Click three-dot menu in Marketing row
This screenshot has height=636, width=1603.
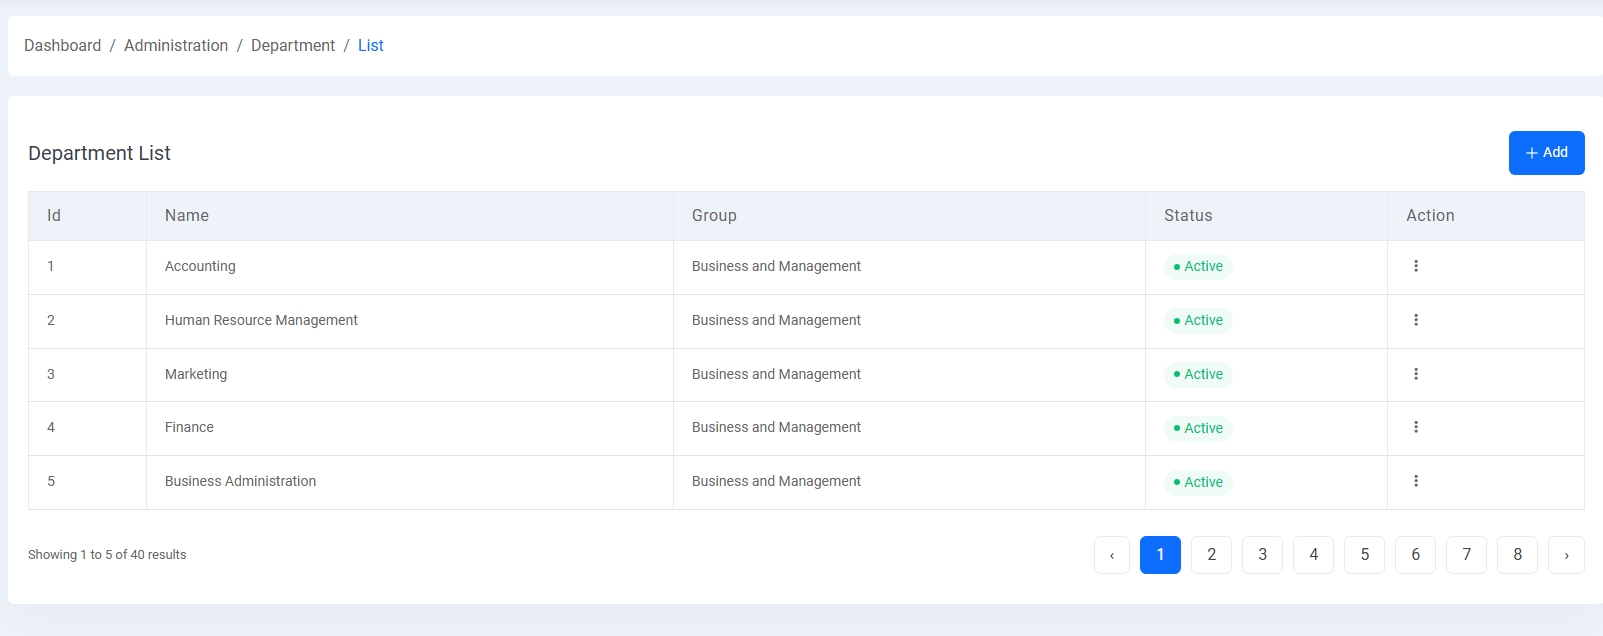point(1415,374)
